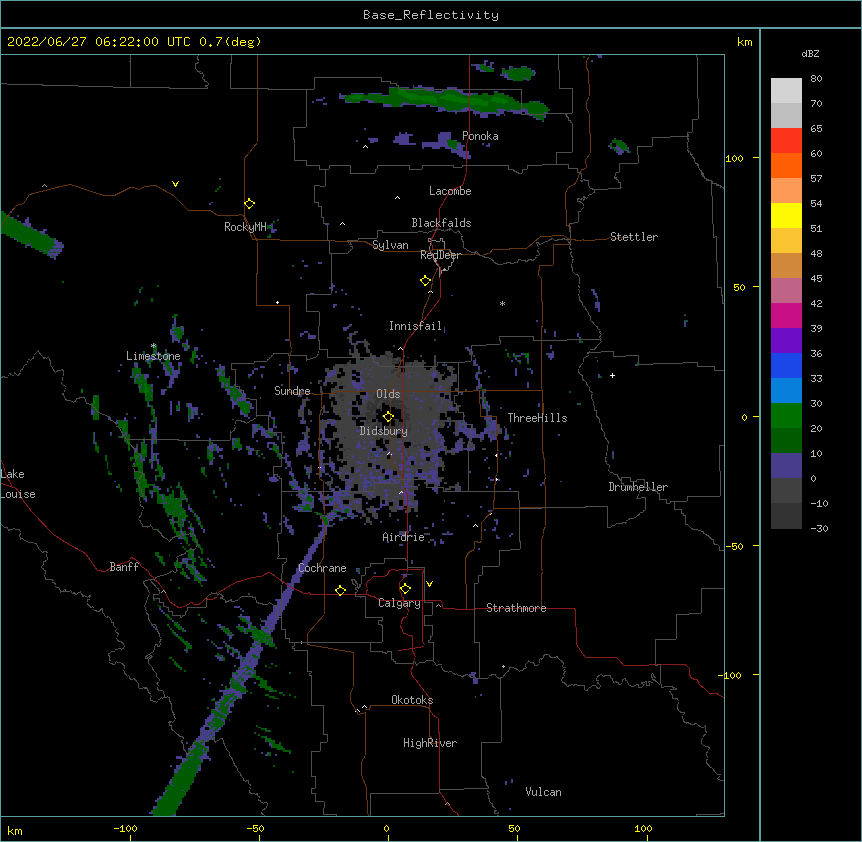Click the Innisfail town label
Viewport: 862px width, 842px height.
coord(415,326)
